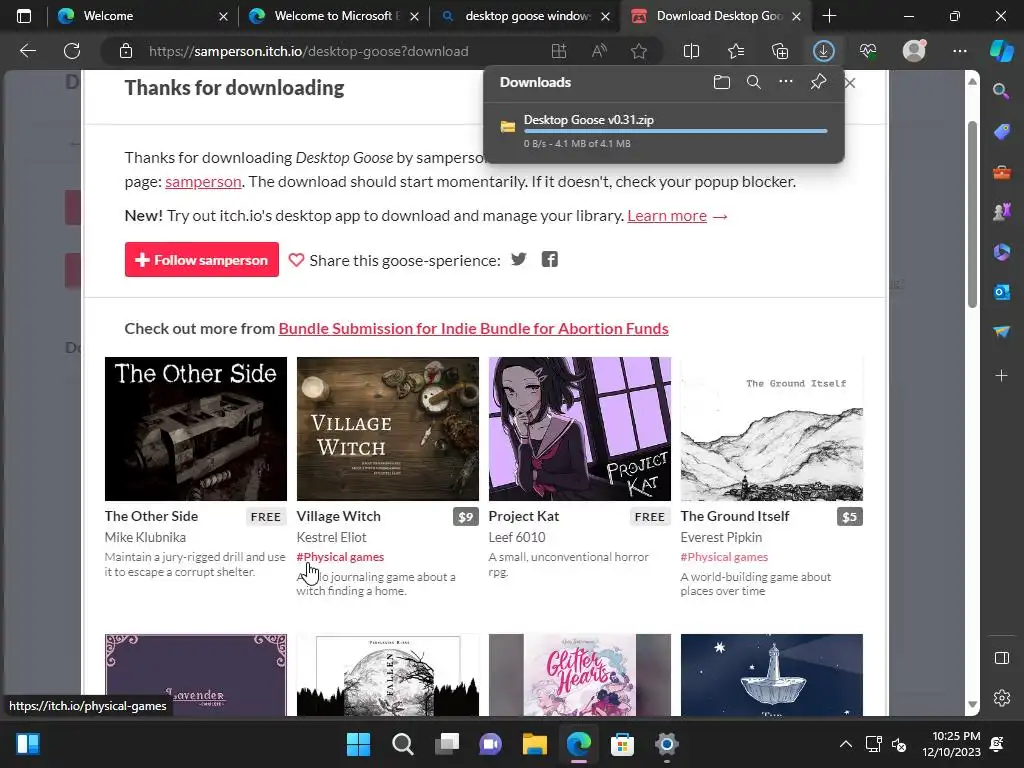
Task: Launch Copilot from the sidebar
Action: pos(1001,51)
